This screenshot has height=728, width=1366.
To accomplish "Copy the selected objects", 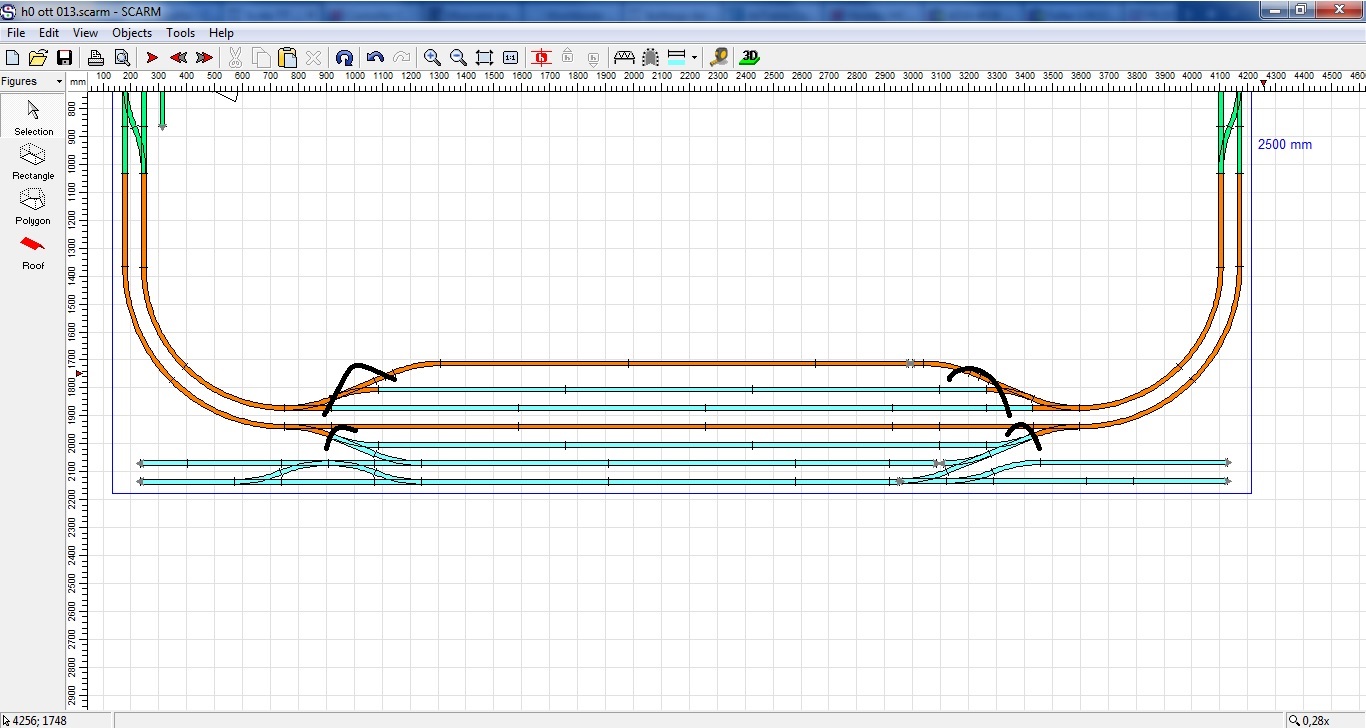I will (261, 58).
